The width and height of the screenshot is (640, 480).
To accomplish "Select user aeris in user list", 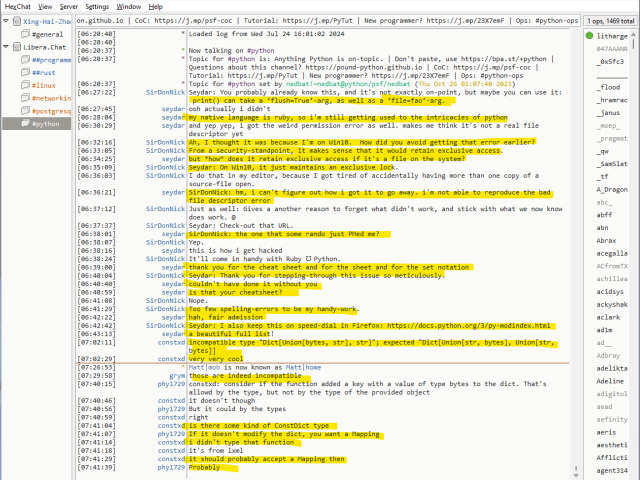I will coord(606,432).
